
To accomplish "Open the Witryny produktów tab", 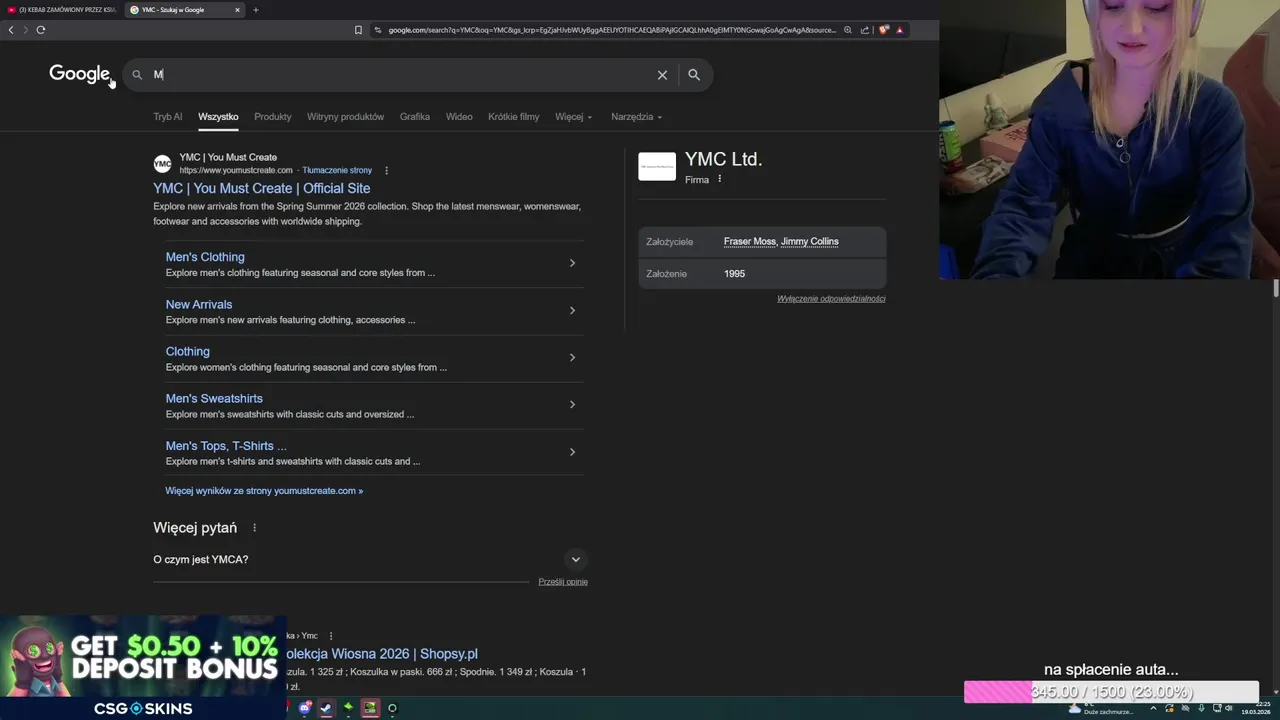I will [345, 117].
